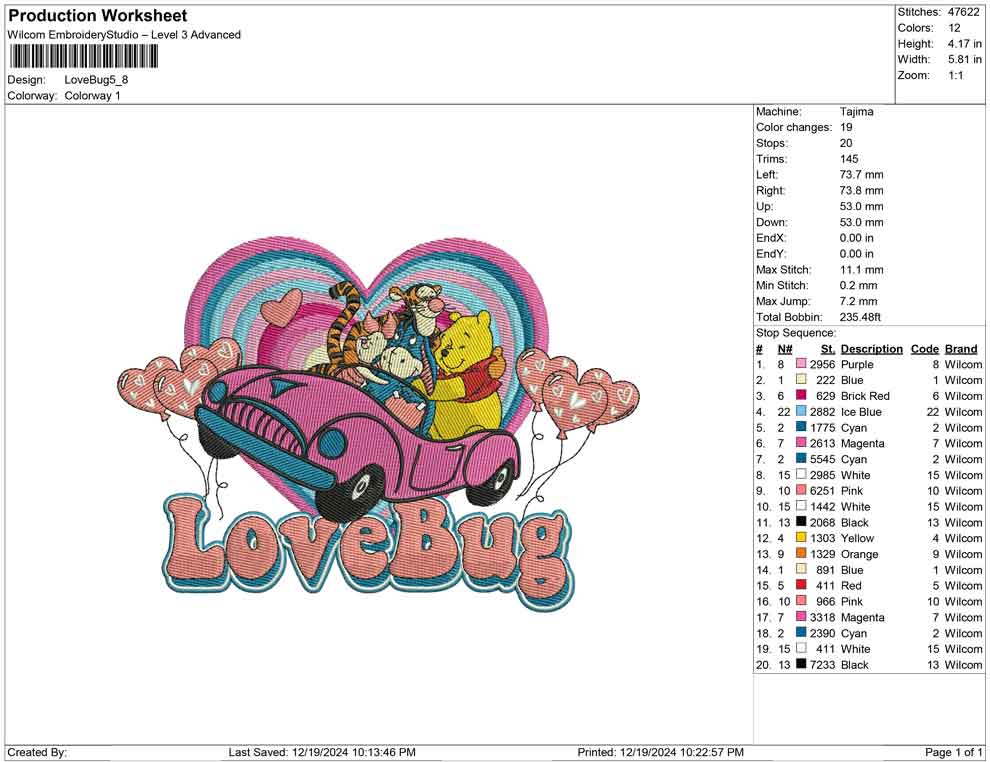
Task: Click the height value '4.17 in'
Action: click(964, 44)
